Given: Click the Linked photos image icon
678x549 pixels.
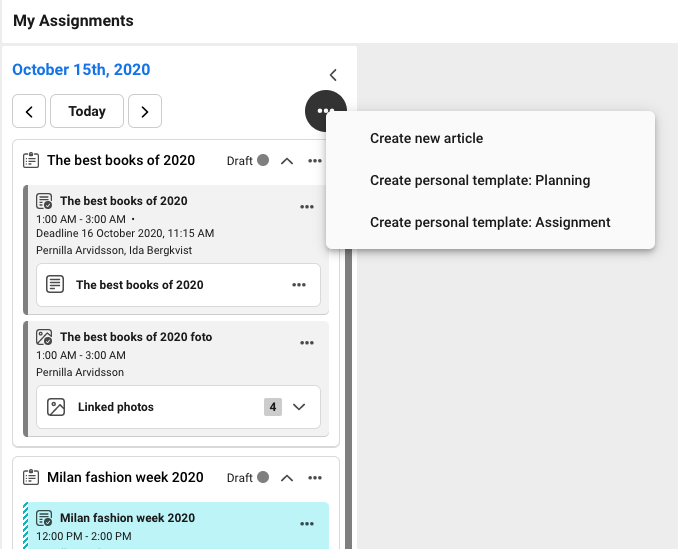Looking at the screenshot, I should [x=56, y=407].
